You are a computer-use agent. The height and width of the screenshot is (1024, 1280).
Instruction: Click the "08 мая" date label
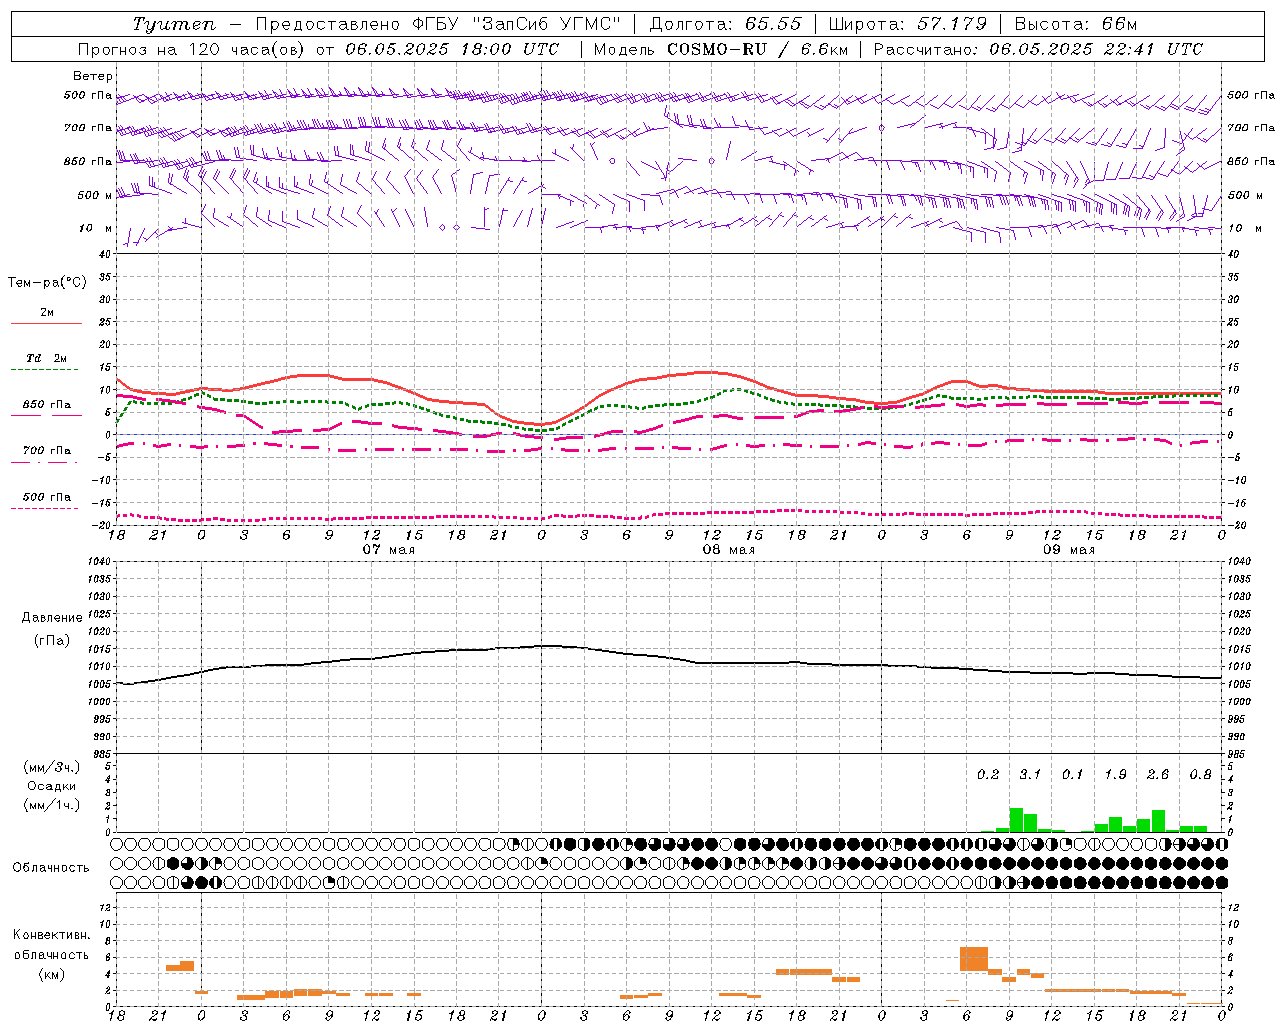[x=728, y=550]
